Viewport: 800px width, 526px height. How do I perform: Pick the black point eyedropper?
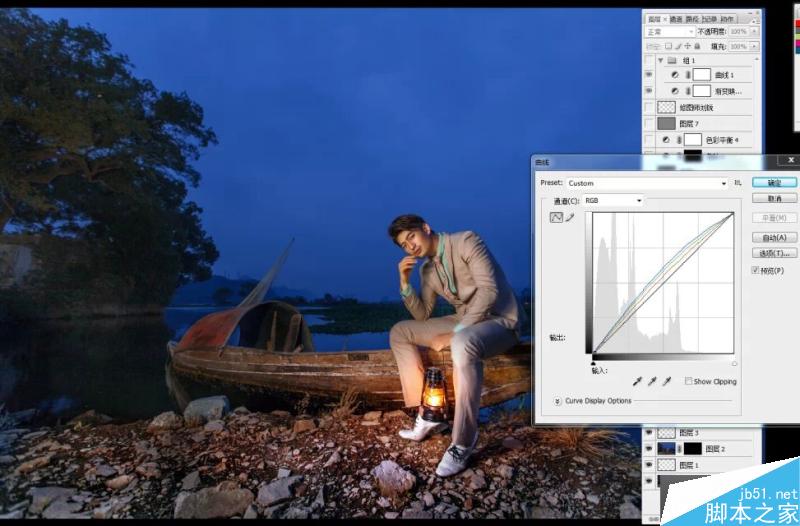click(637, 381)
